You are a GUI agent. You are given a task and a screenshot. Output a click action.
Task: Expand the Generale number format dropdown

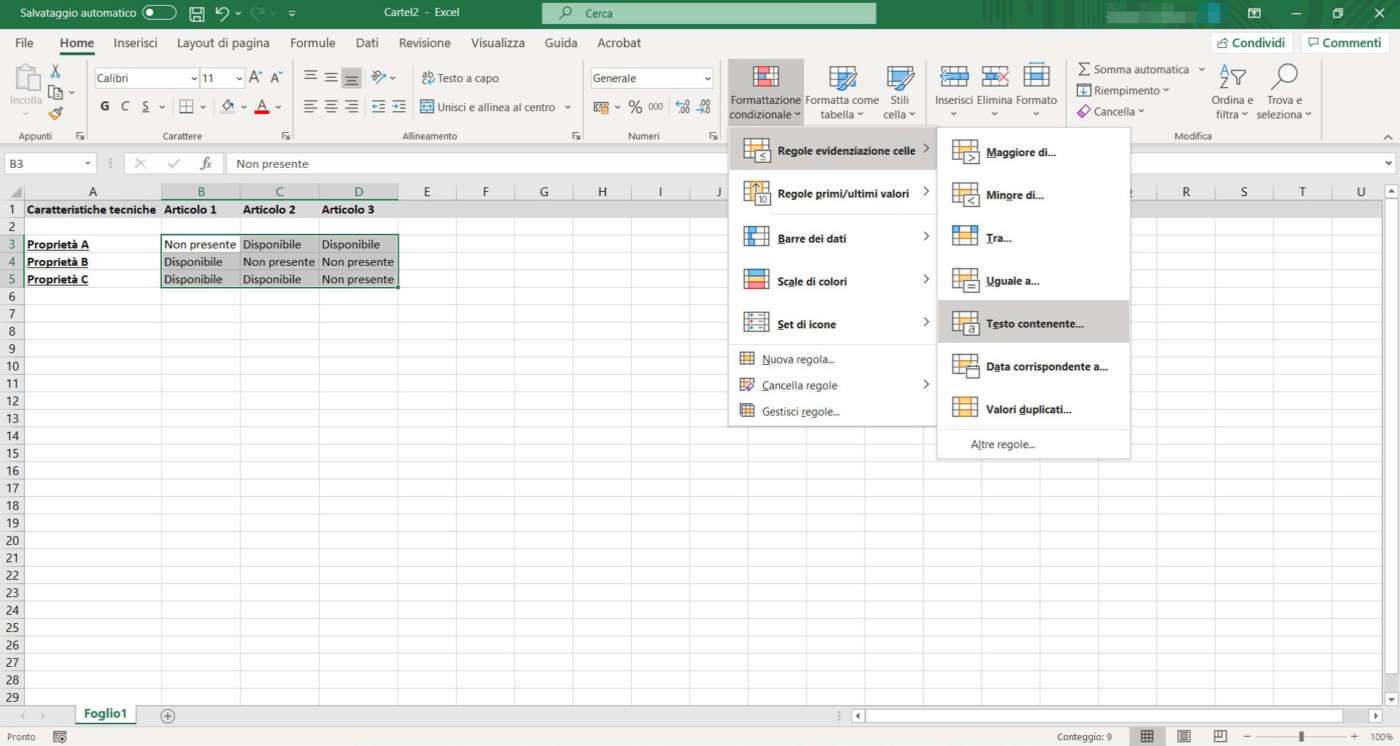(707, 78)
